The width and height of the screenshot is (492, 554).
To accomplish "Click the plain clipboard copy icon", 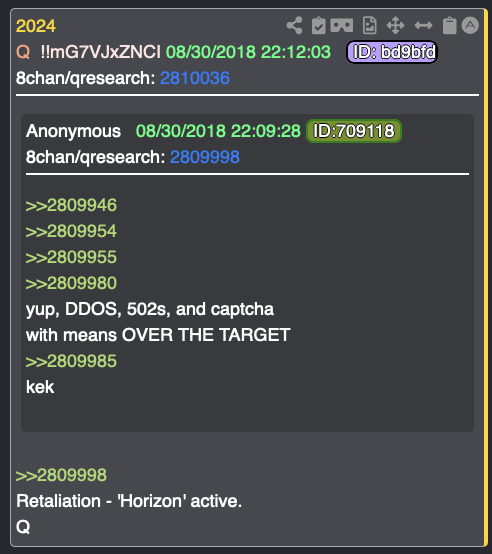I will 449,25.
